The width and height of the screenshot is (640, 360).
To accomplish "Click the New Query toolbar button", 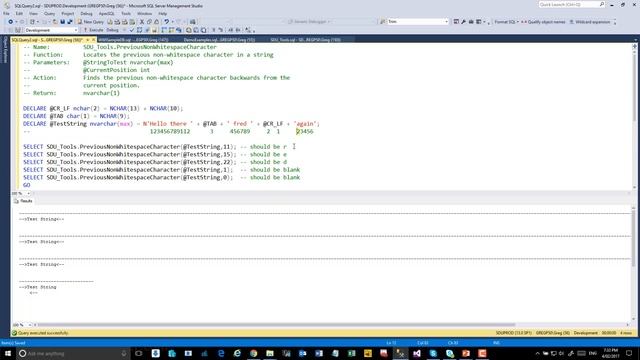I will (91, 22).
